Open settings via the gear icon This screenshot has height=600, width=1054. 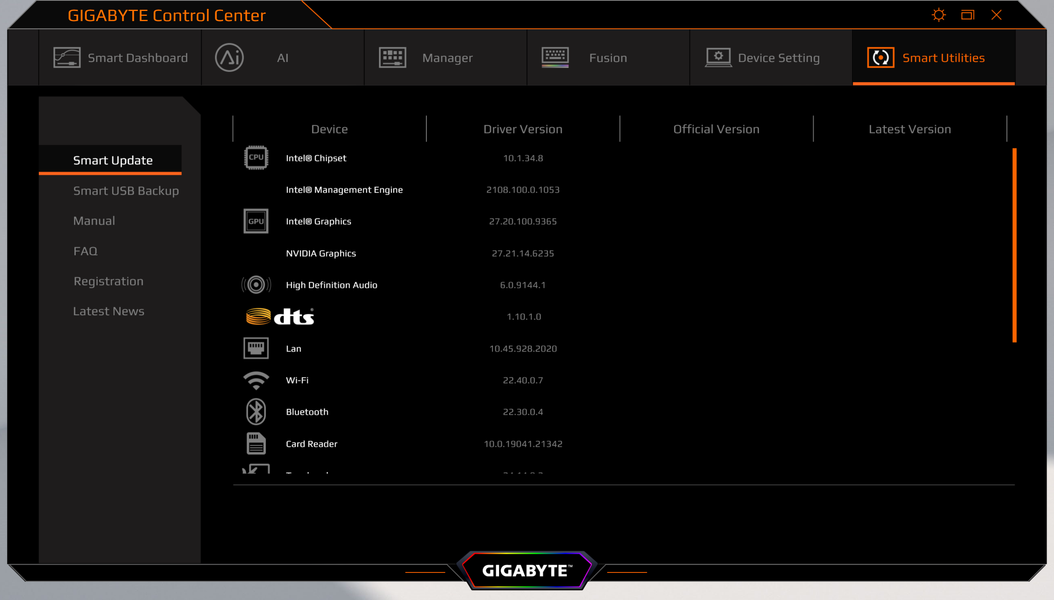coord(939,15)
